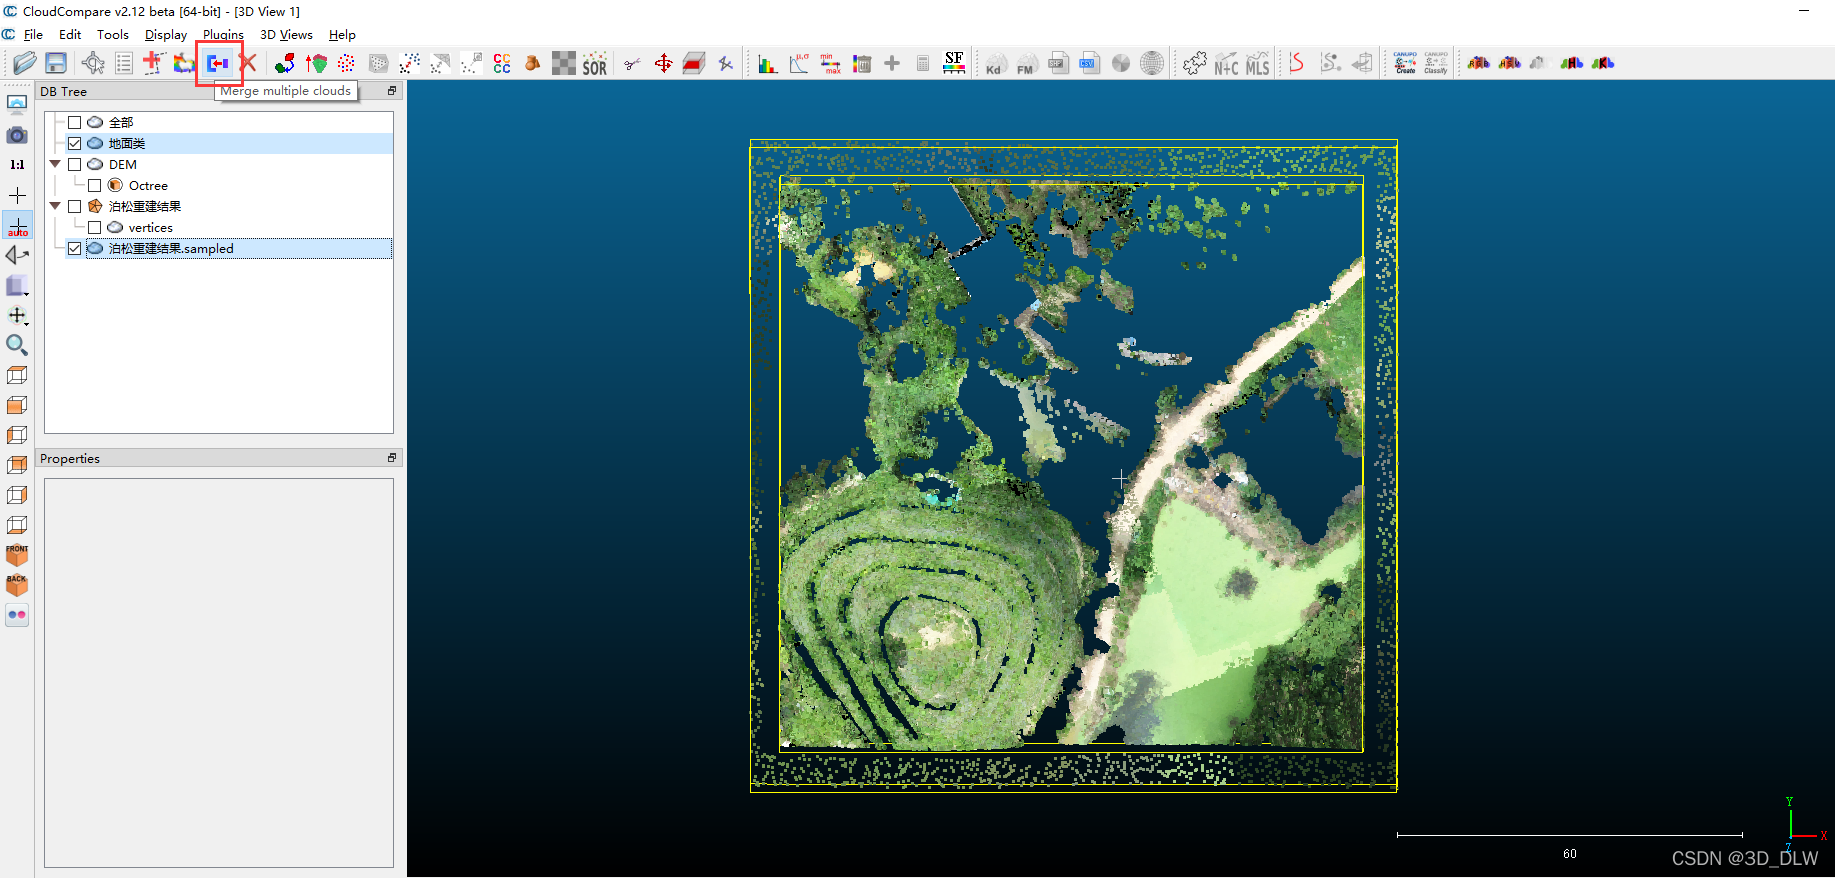The width and height of the screenshot is (1835, 878).
Task: Click the min/max scalar field icon
Action: point(830,63)
